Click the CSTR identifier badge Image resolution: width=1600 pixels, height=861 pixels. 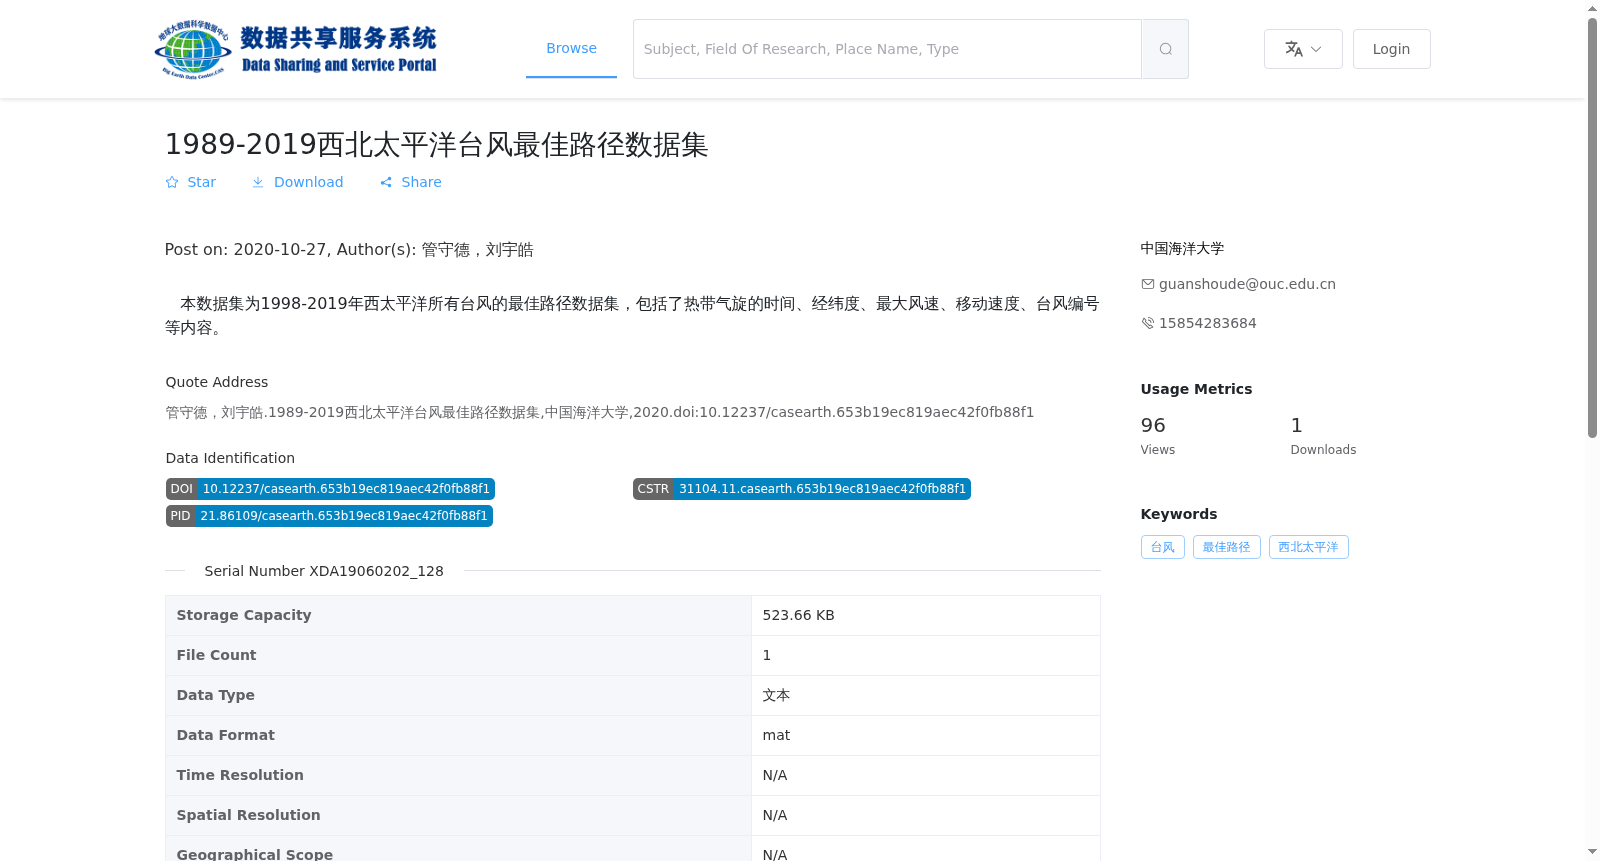(x=801, y=489)
